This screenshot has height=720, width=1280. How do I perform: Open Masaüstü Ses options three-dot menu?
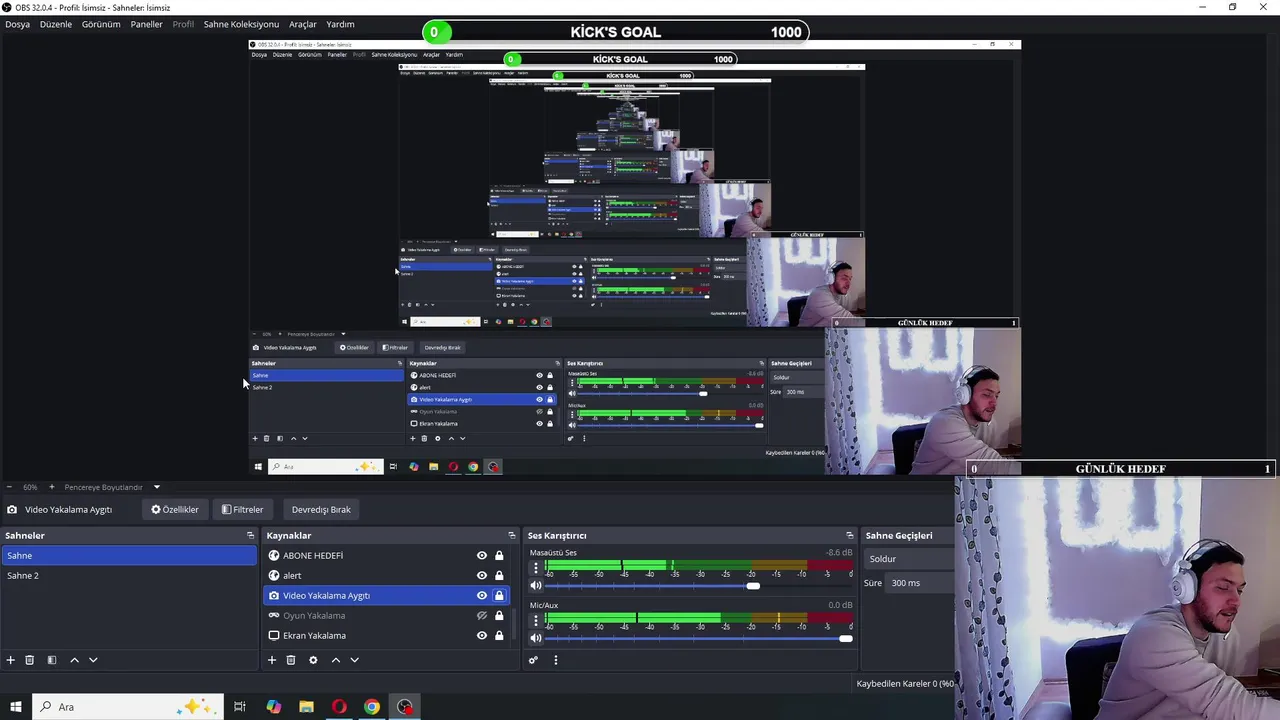(x=536, y=568)
